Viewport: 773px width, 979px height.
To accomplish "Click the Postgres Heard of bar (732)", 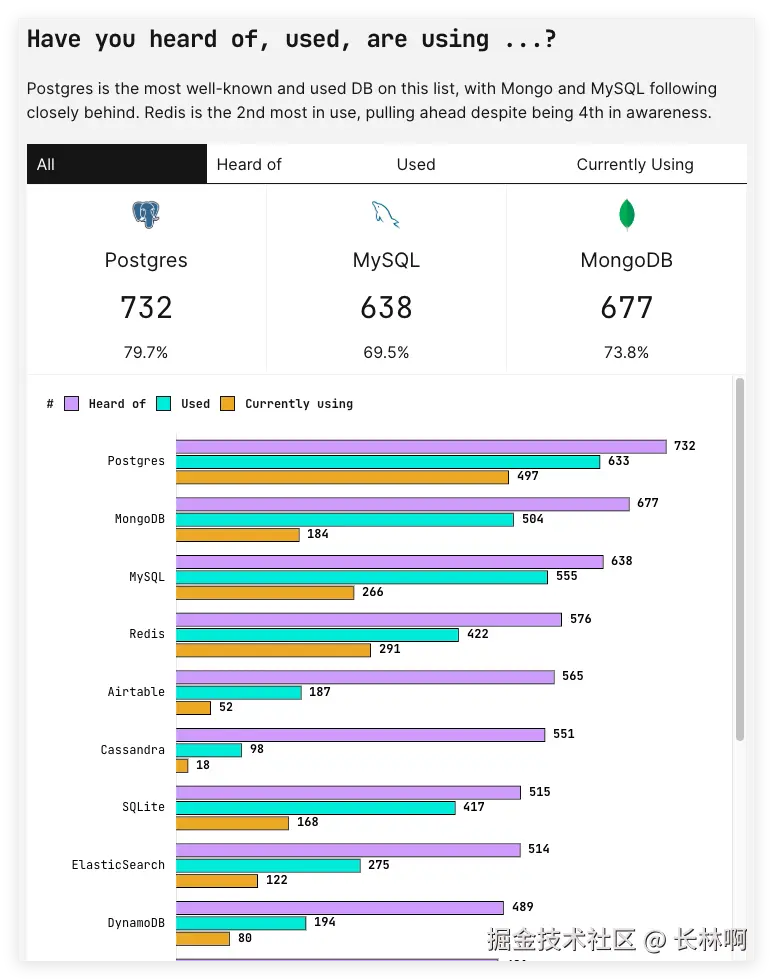I will point(421,446).
